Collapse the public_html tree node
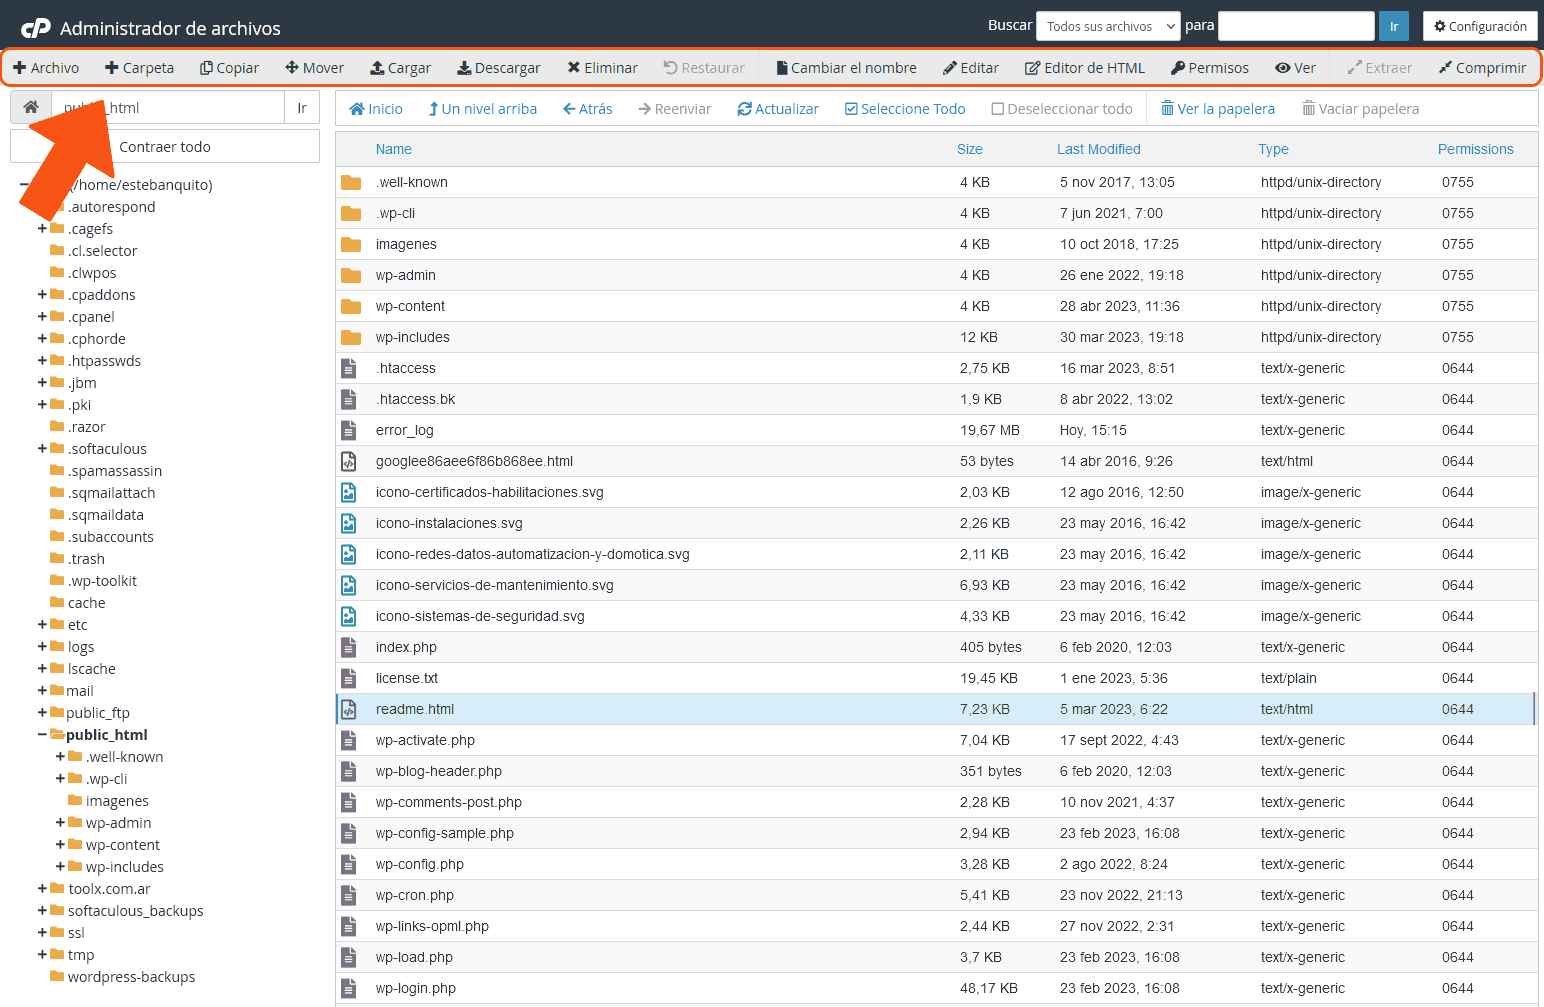Image resolution: width=1544 pixels, height=1007 pixels. coord(42,735)
